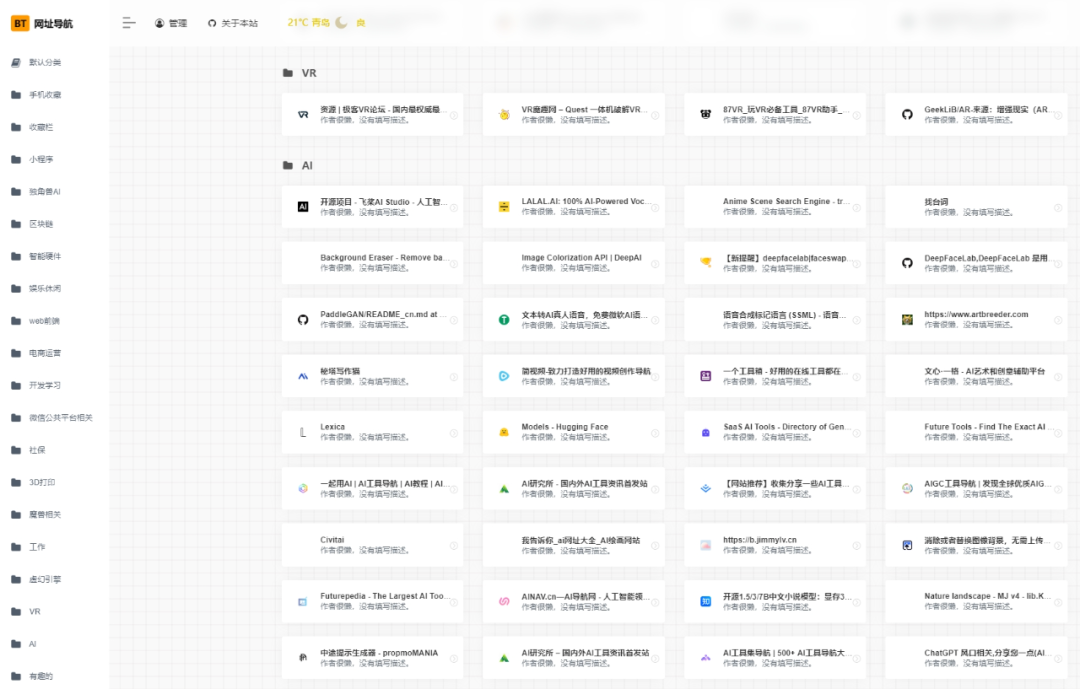Click the Lexica card icon

[303, 432]
